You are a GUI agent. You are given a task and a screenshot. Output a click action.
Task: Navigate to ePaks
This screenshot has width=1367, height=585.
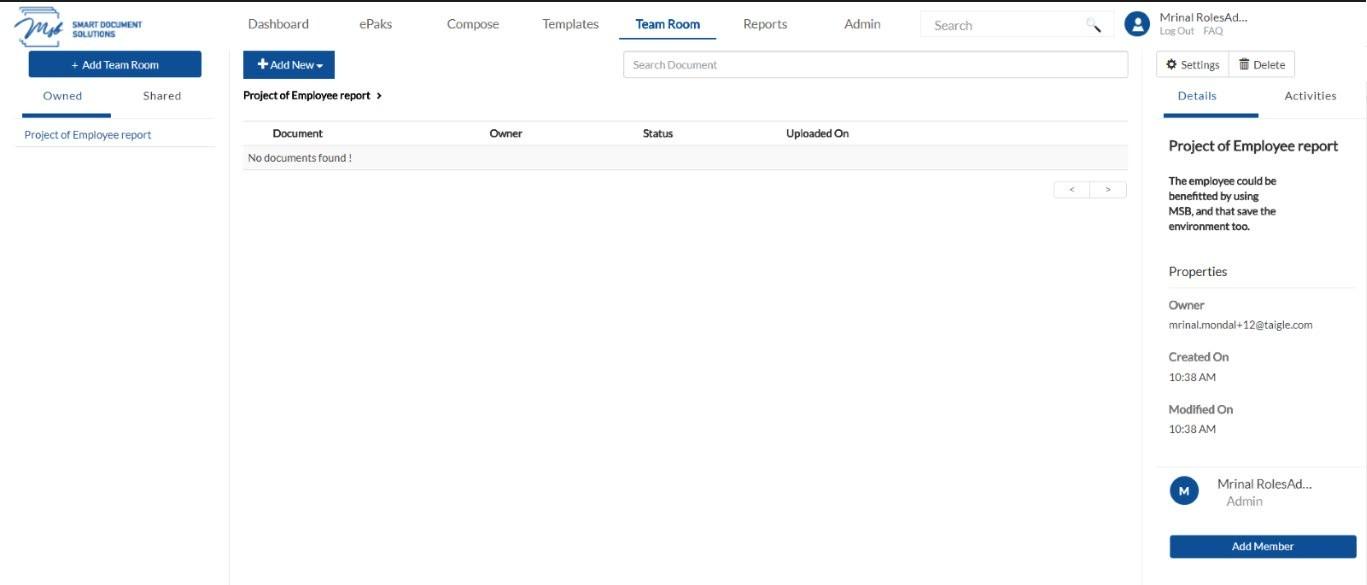376,24
